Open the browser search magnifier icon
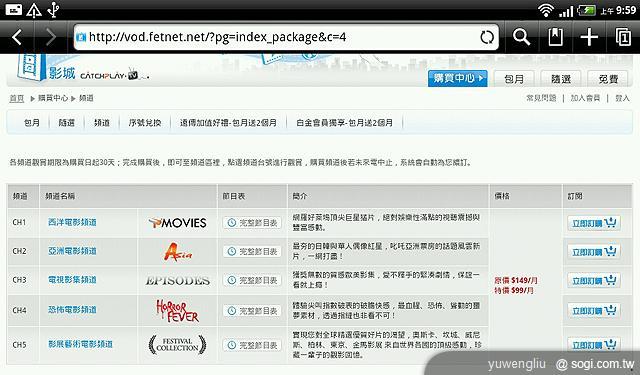Screen dimensions: 640x375 [x=521, y=38]
